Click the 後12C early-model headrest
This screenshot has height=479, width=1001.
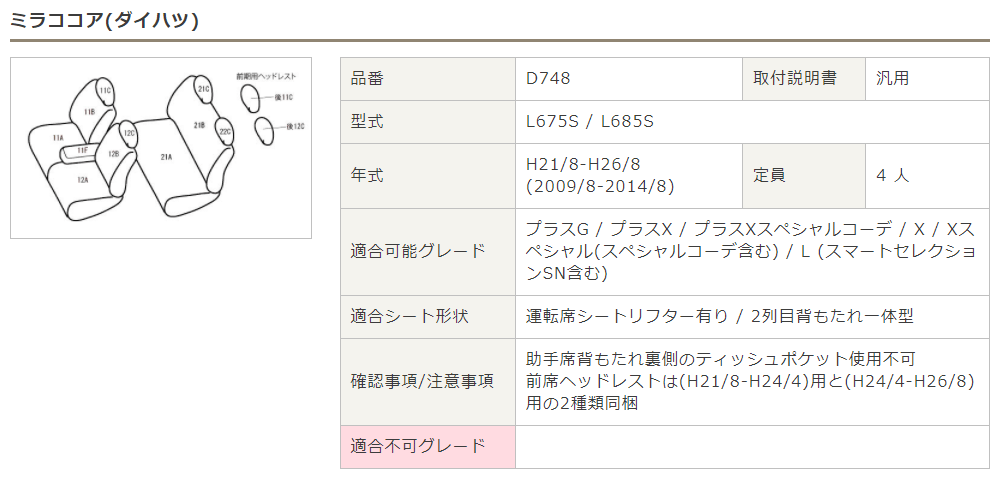(x=263, y=130)
